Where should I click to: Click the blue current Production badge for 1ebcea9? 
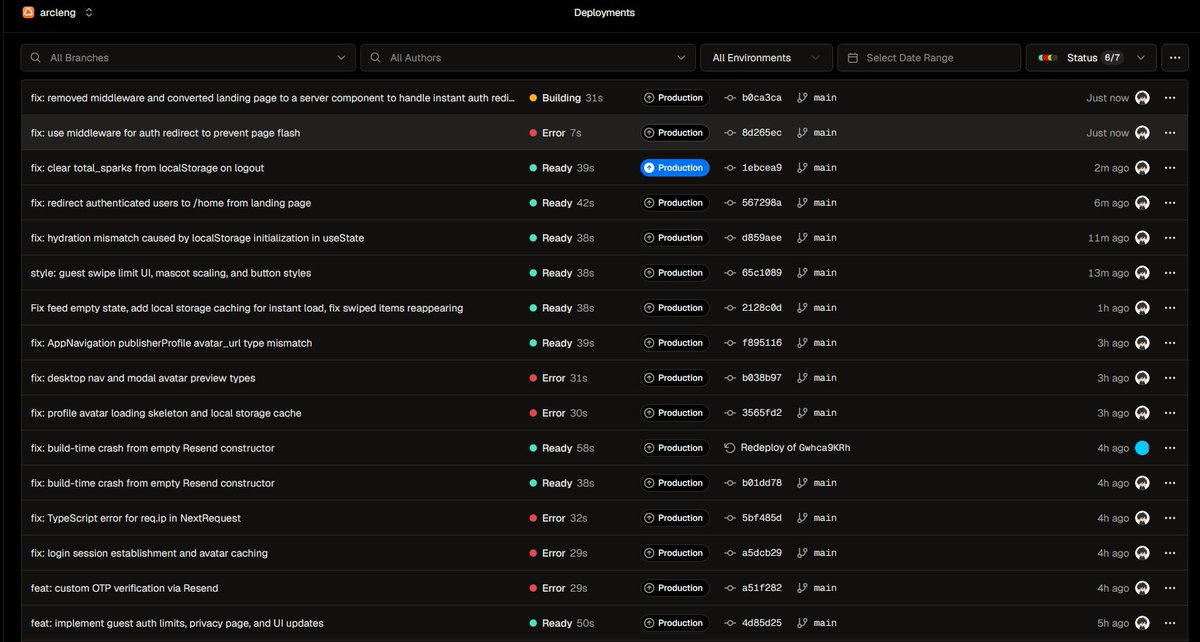[x=675, y=168]
